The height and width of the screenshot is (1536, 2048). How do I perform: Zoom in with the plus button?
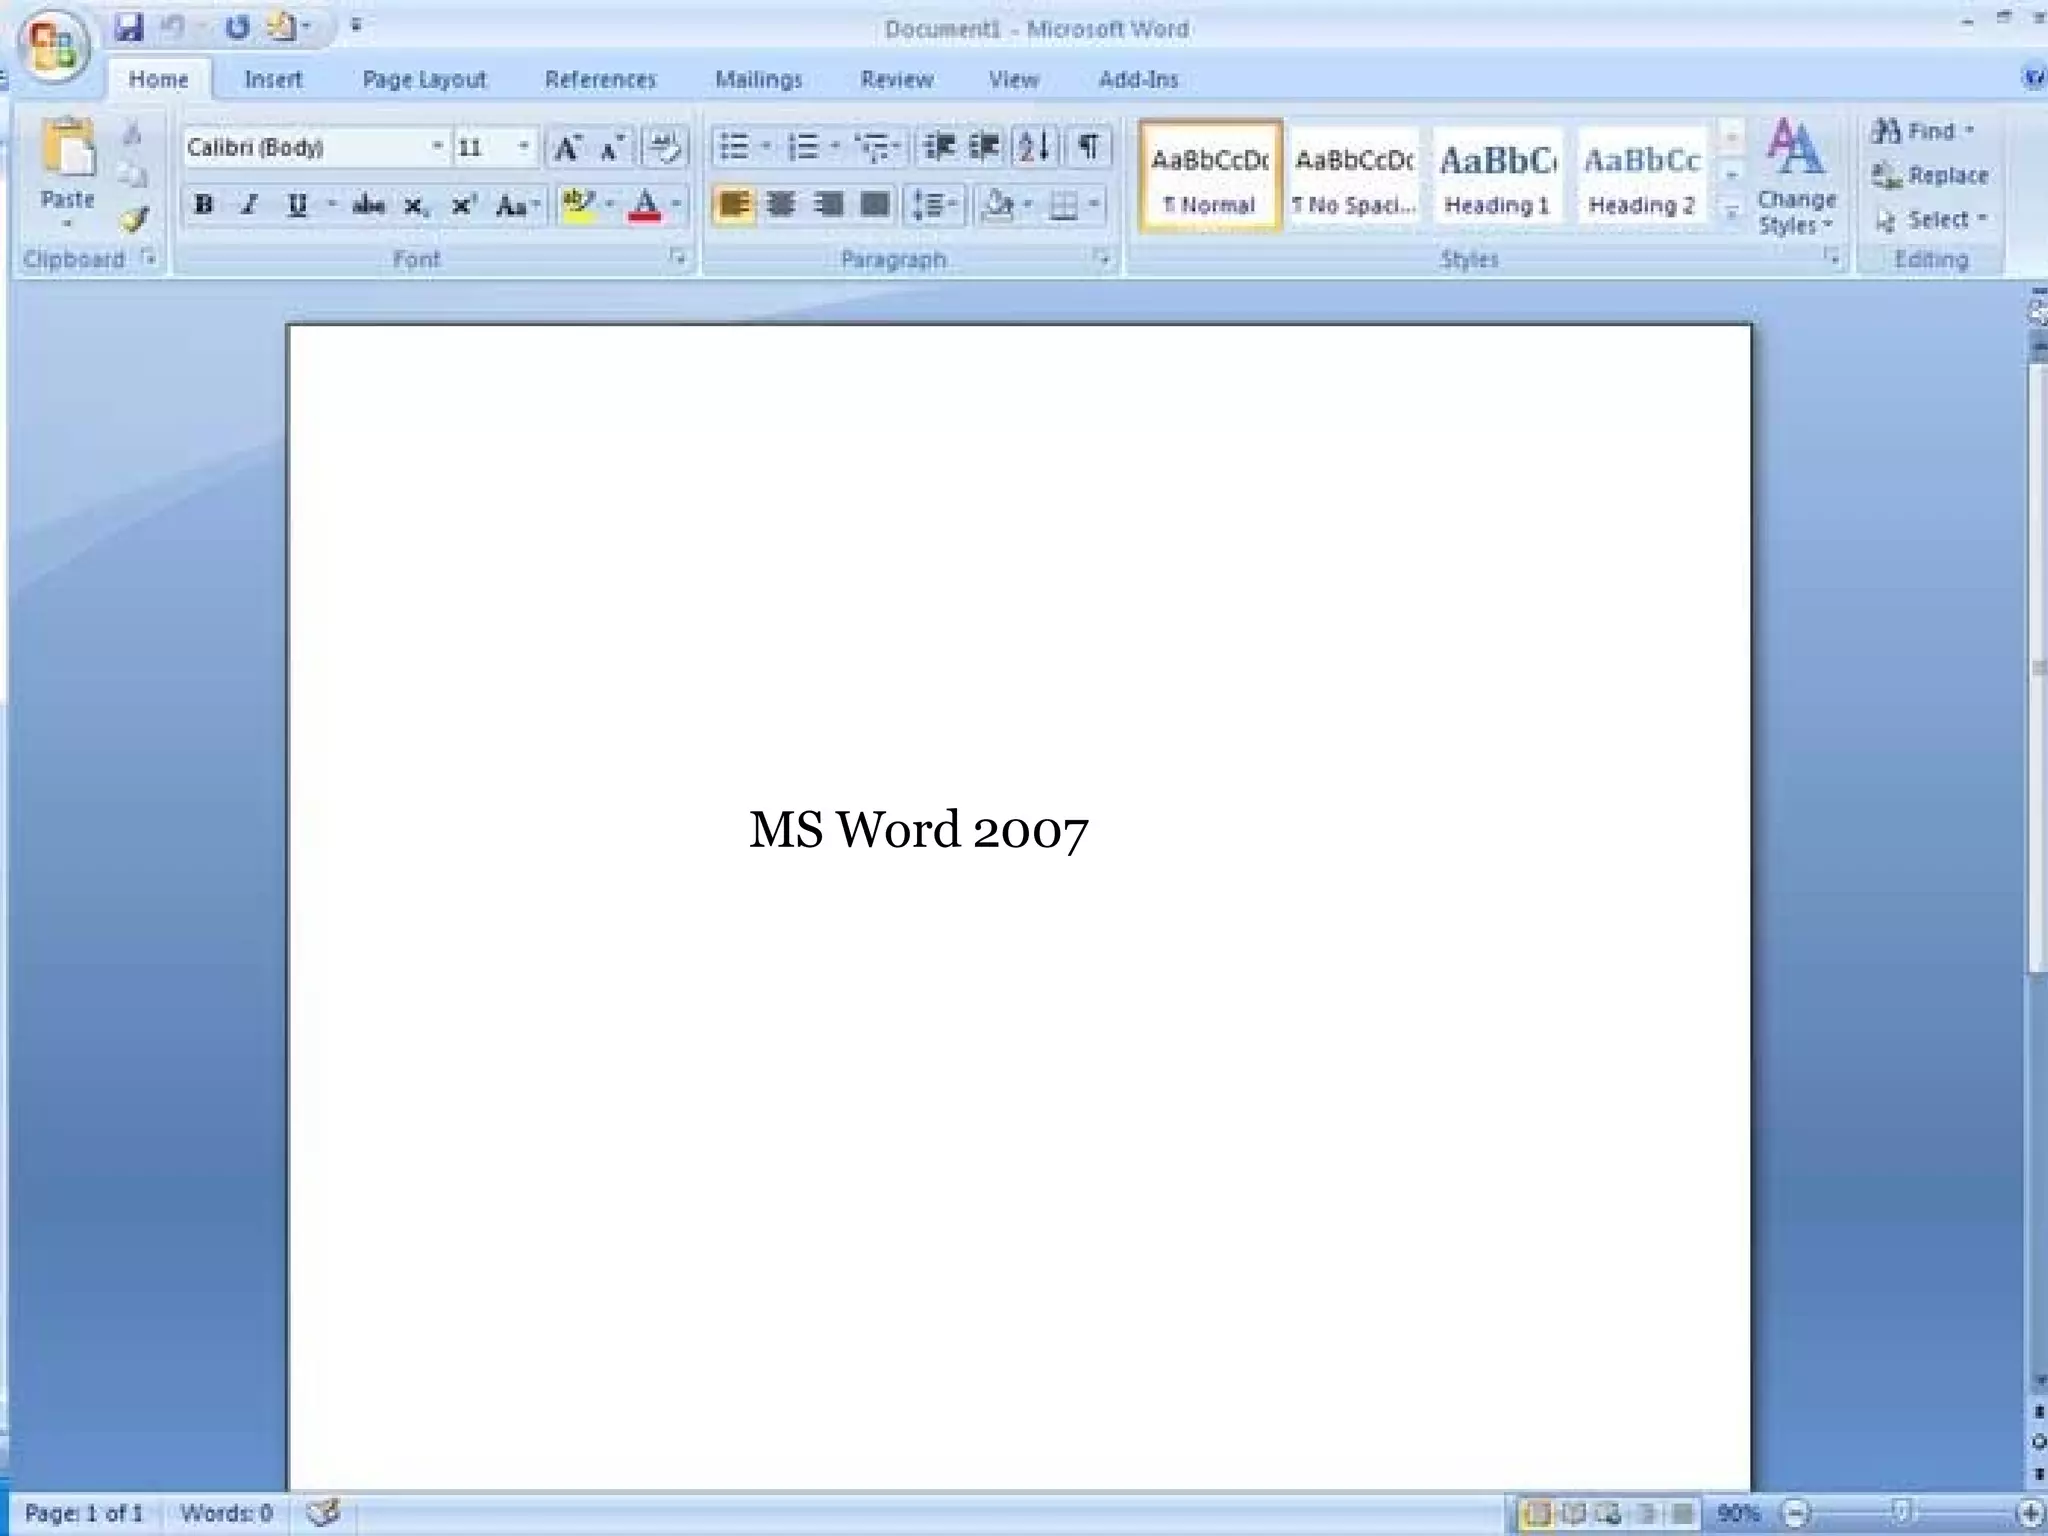tap(2030, 1514)
